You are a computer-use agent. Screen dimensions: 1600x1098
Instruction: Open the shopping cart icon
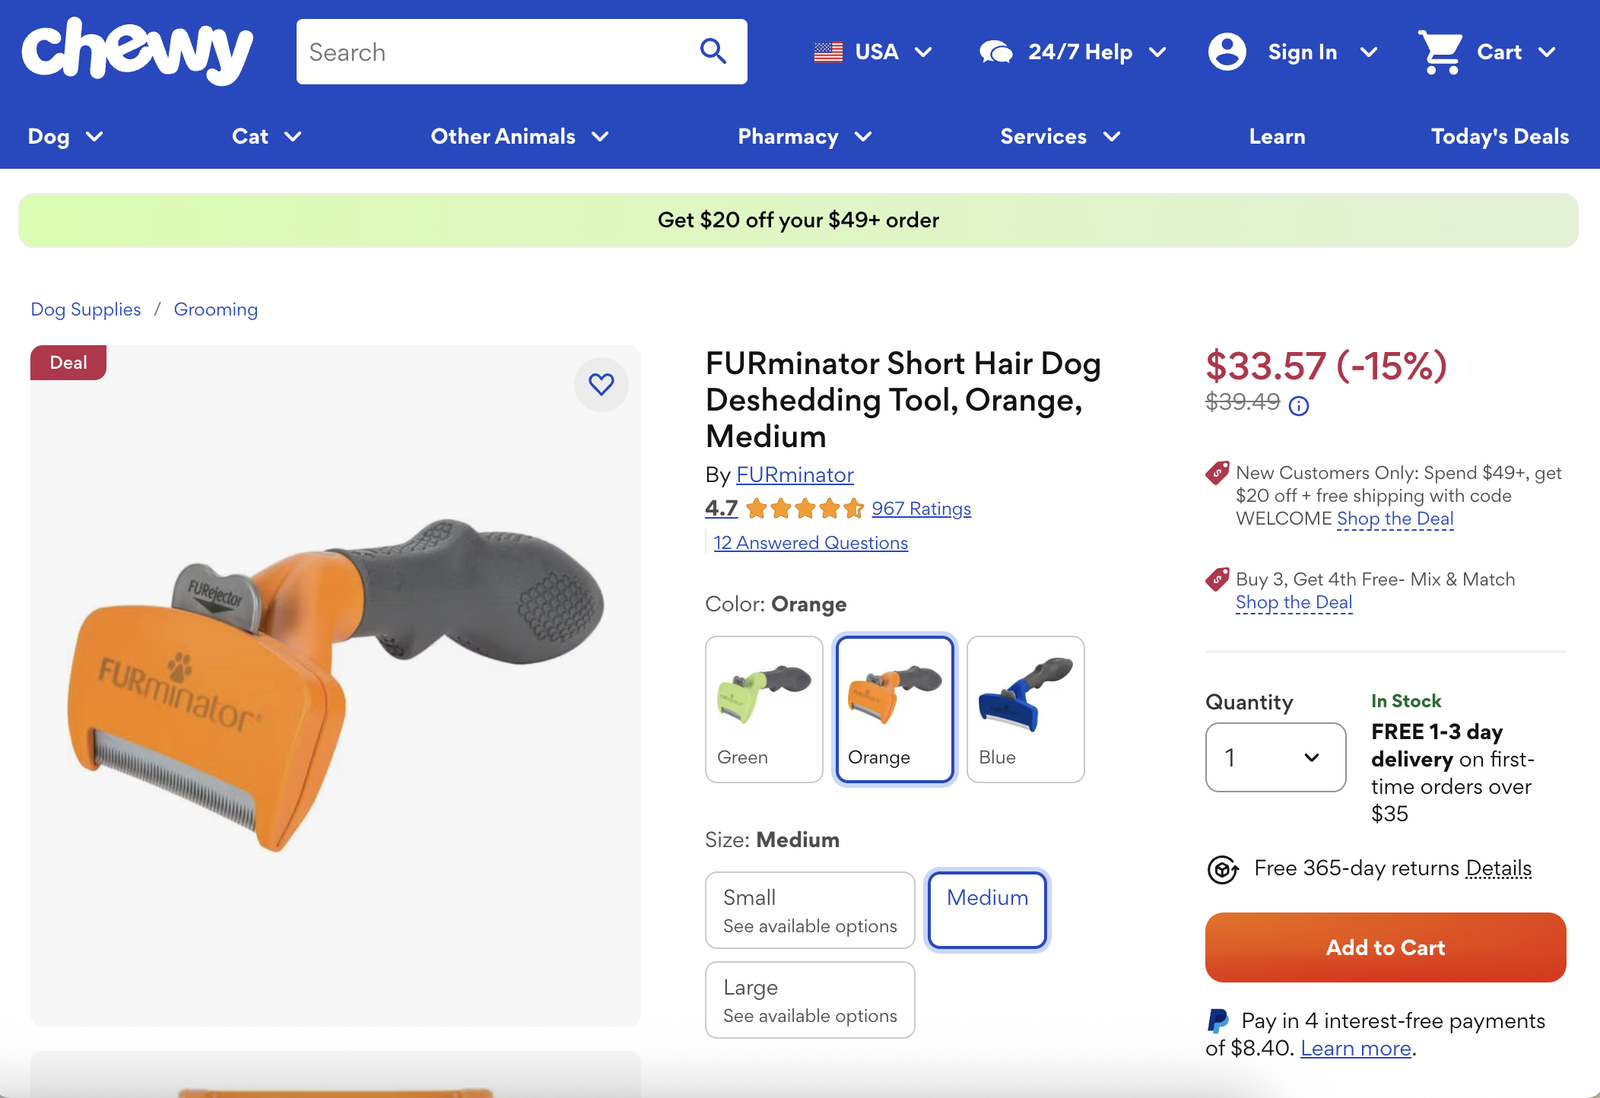point(1440,52)
